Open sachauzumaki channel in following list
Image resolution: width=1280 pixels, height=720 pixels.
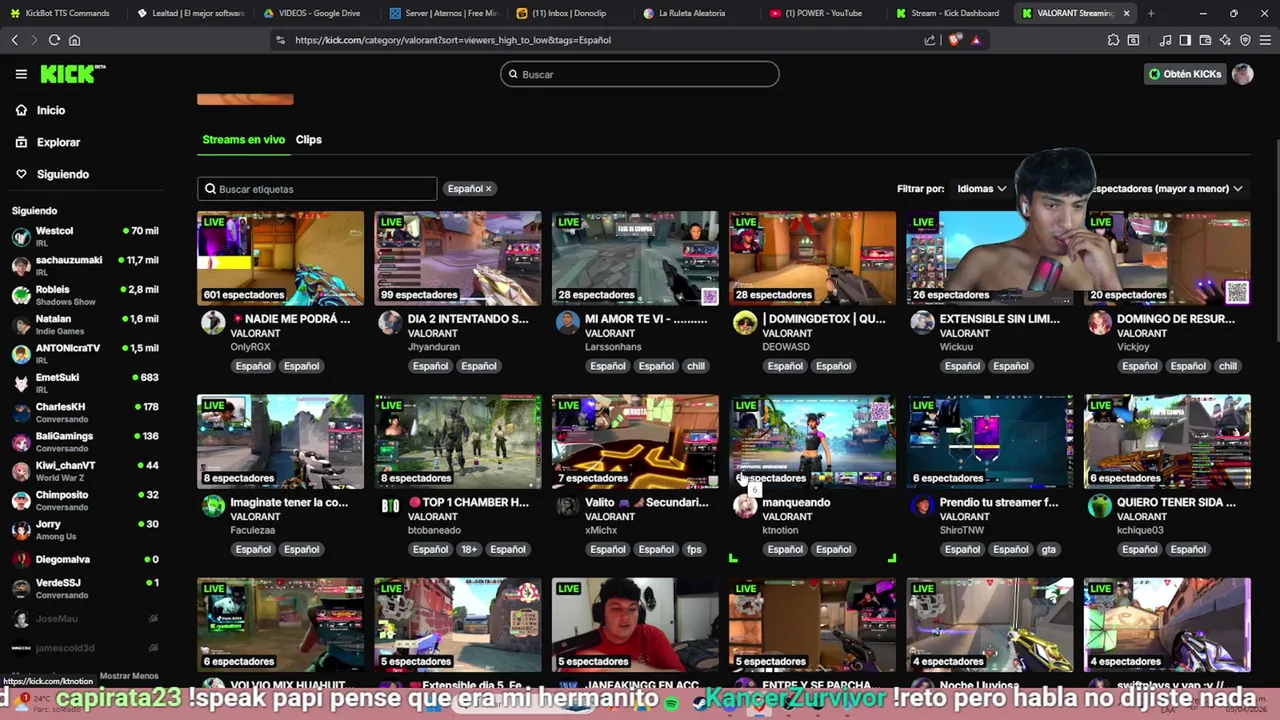[x=85, y=265]
